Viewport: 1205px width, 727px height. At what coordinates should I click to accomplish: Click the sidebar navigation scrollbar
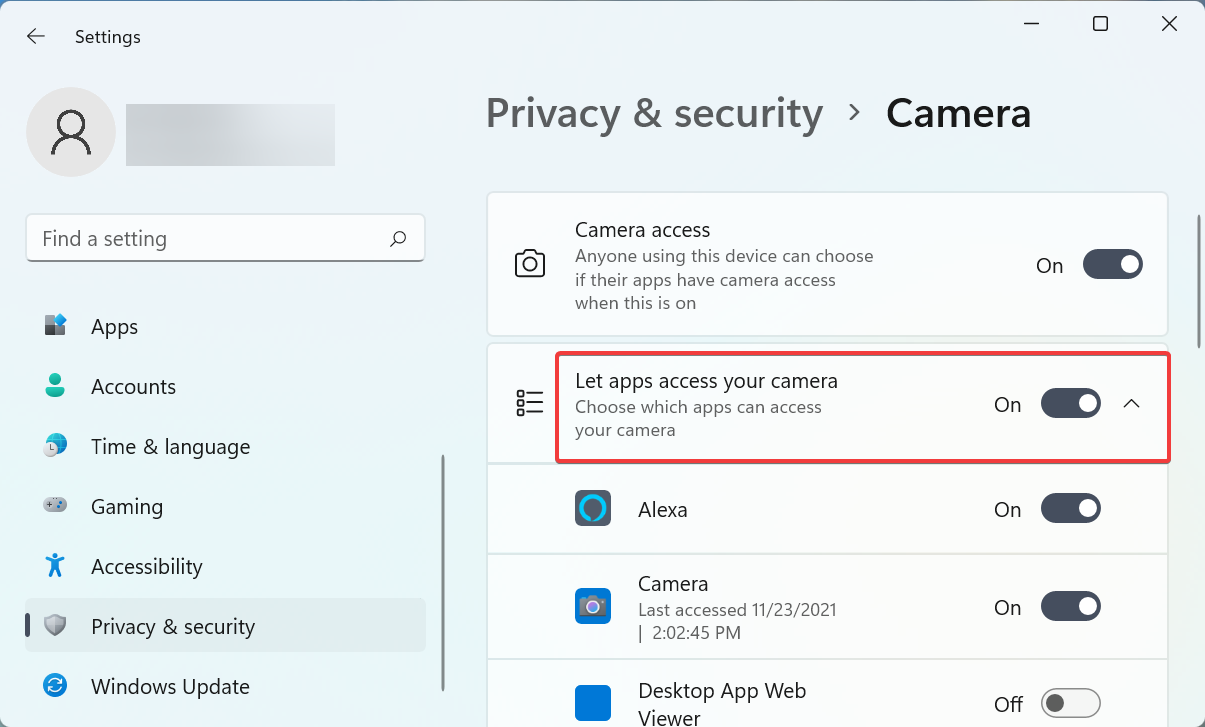point(443,572)
